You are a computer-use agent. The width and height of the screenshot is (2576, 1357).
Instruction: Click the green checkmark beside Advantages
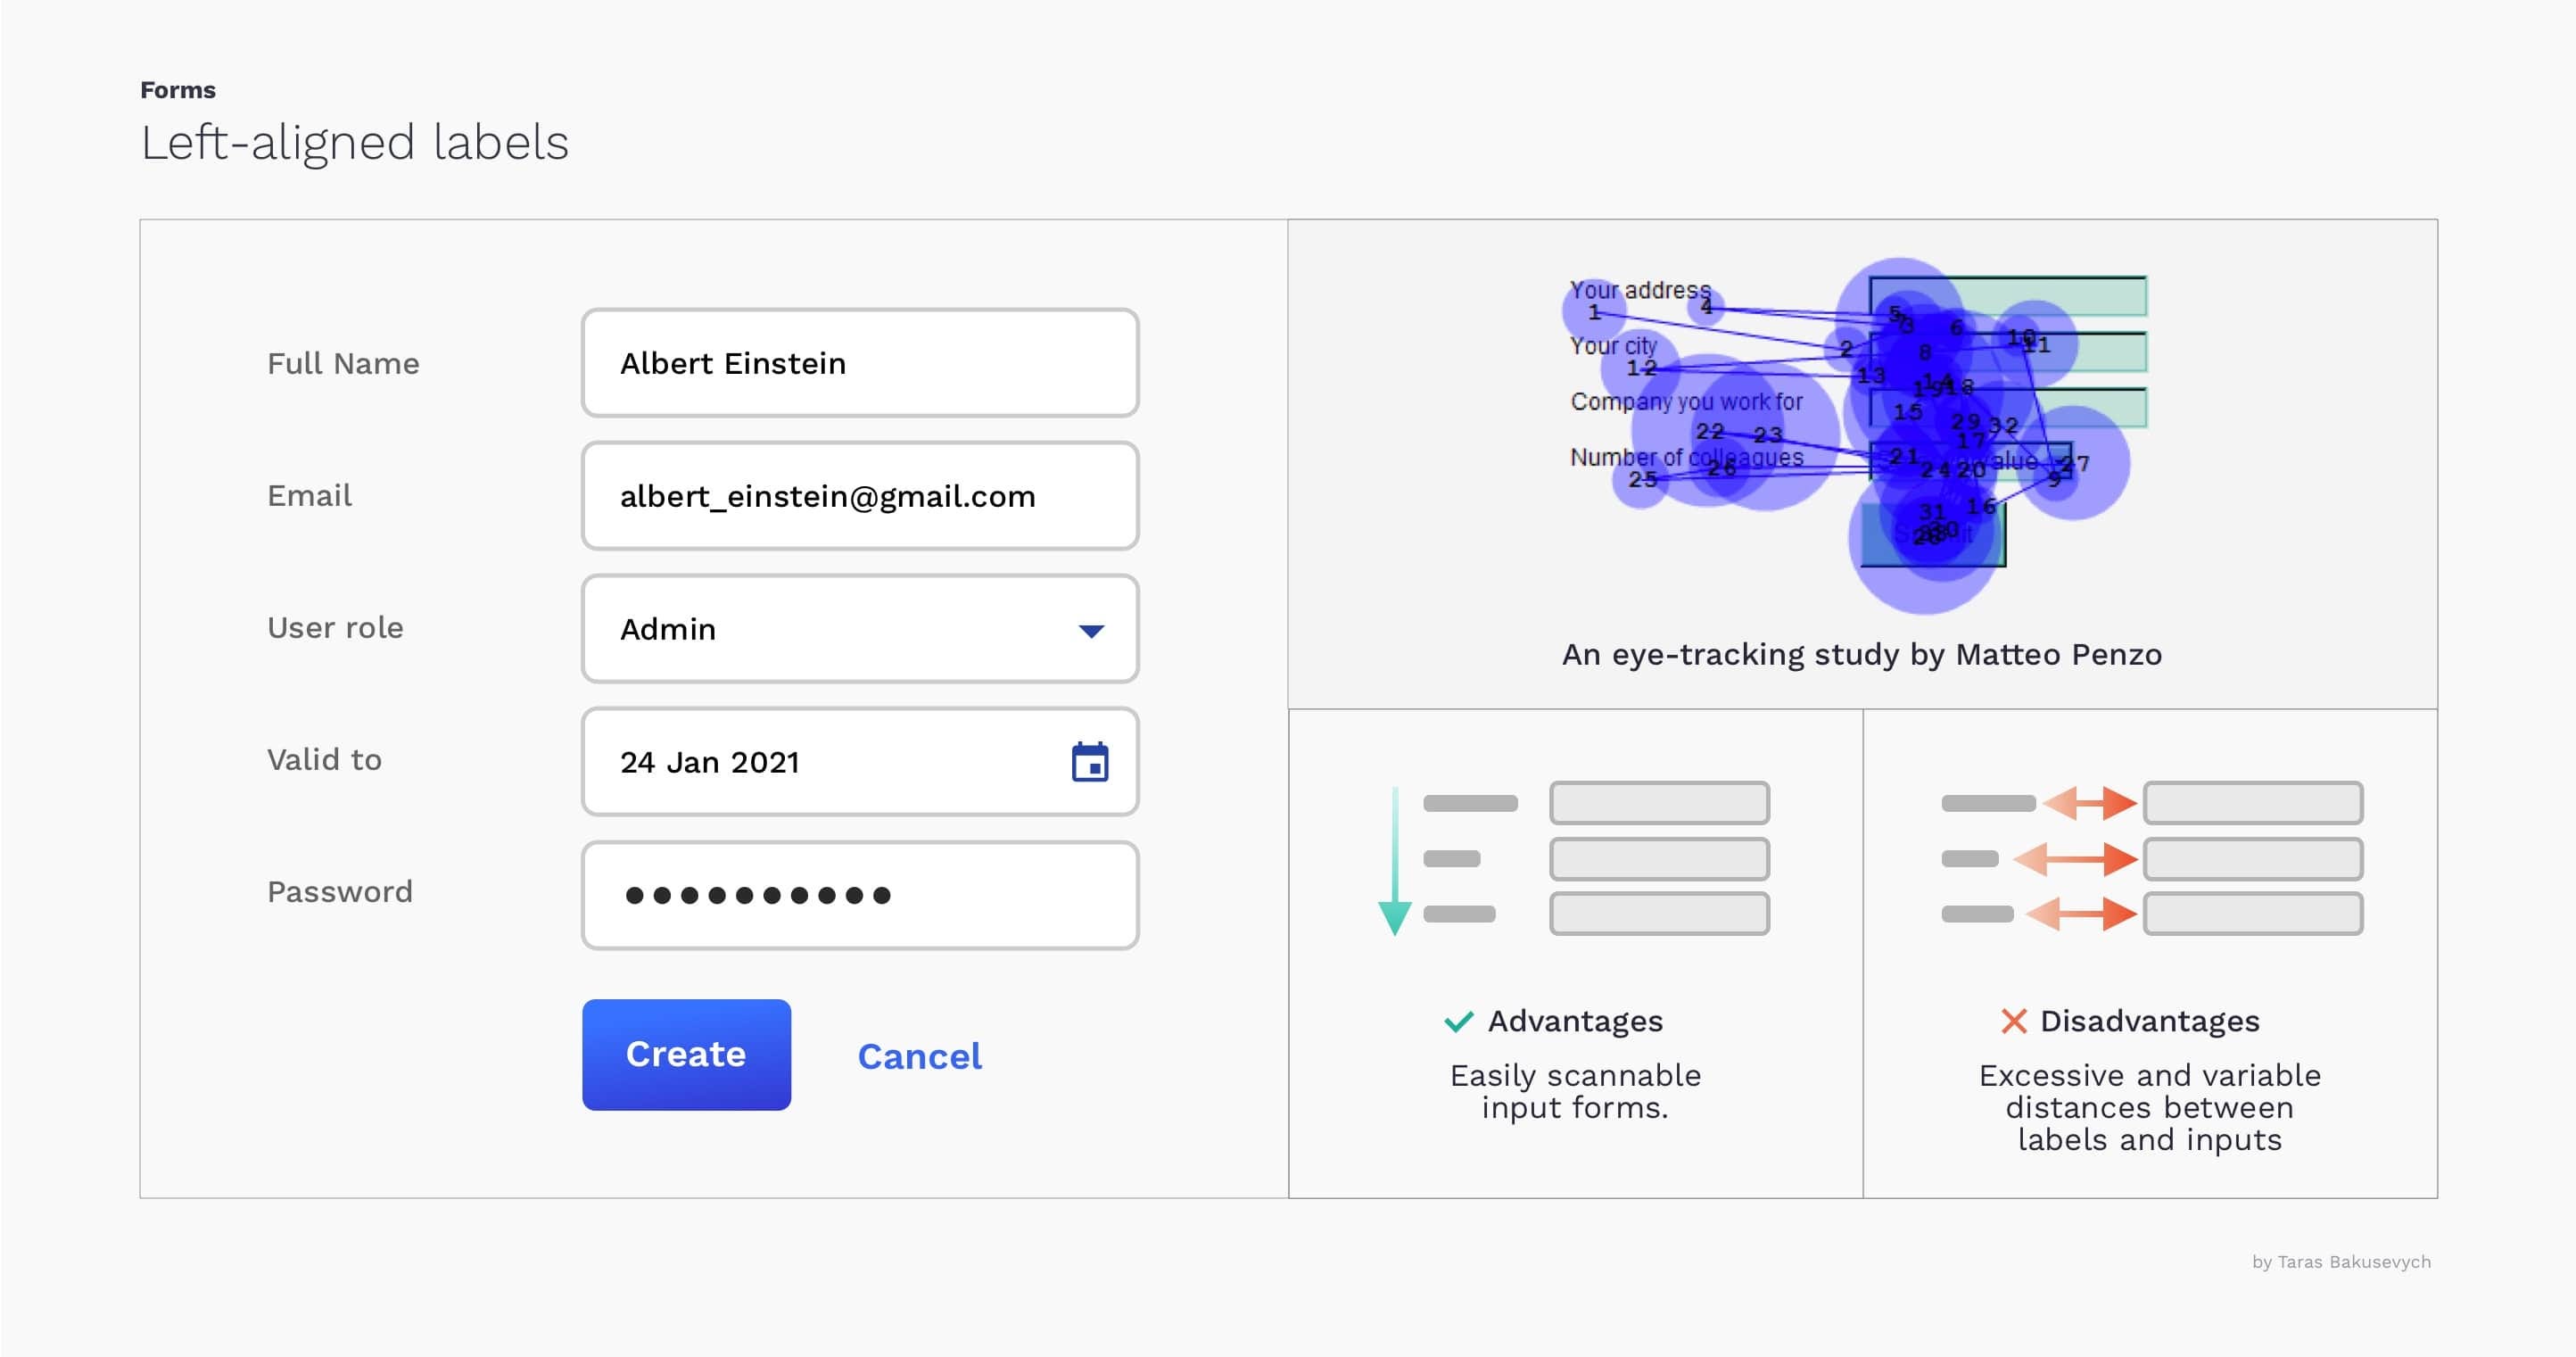[1459, 1021]
